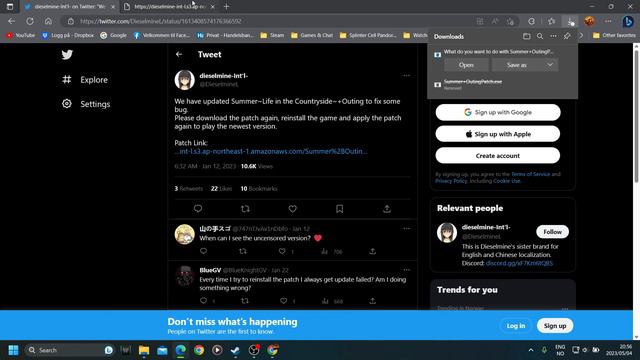View the 22 Likes list
The width and height of the screenshot is (640, 360).
click(221, 189)
